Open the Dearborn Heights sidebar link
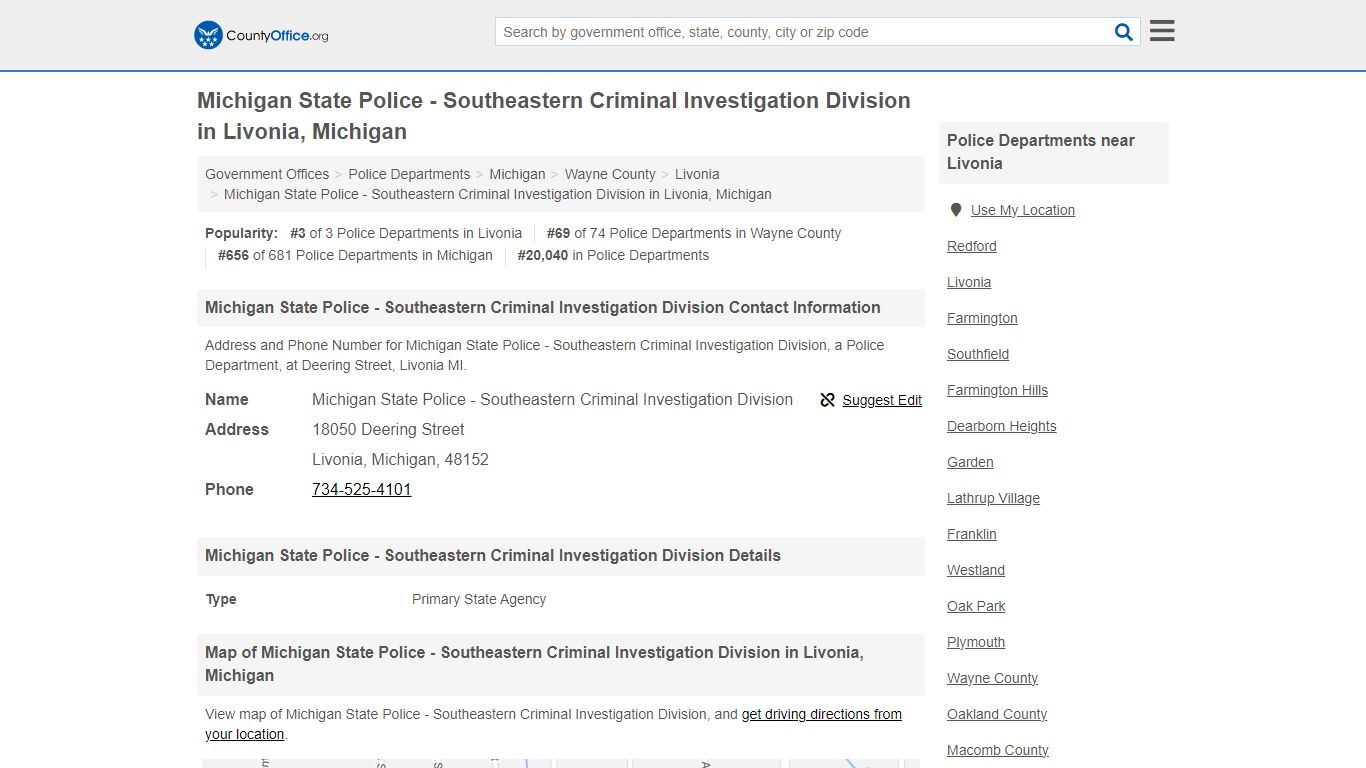 click(1002, 426)
